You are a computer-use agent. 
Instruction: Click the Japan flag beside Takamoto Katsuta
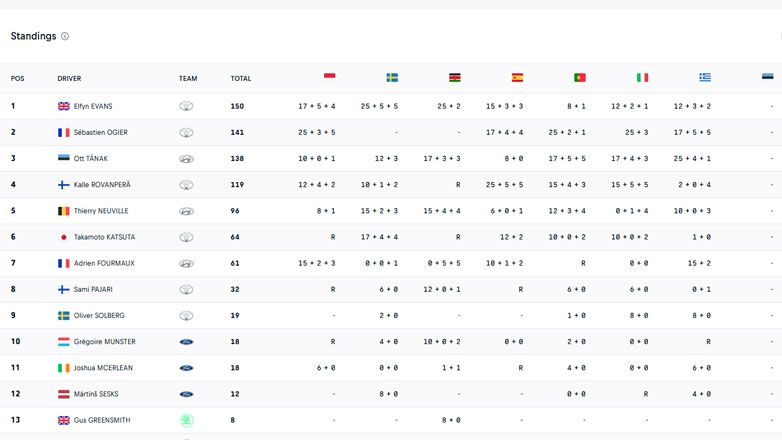[64, 237]
